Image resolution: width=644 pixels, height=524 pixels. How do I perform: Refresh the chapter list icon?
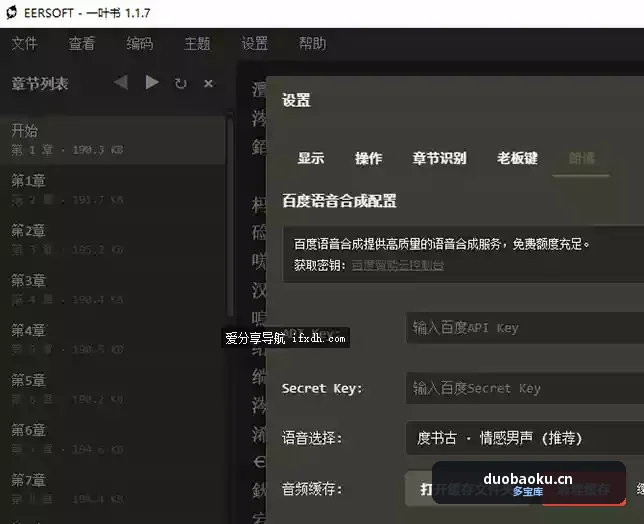(x=181, y=83)
